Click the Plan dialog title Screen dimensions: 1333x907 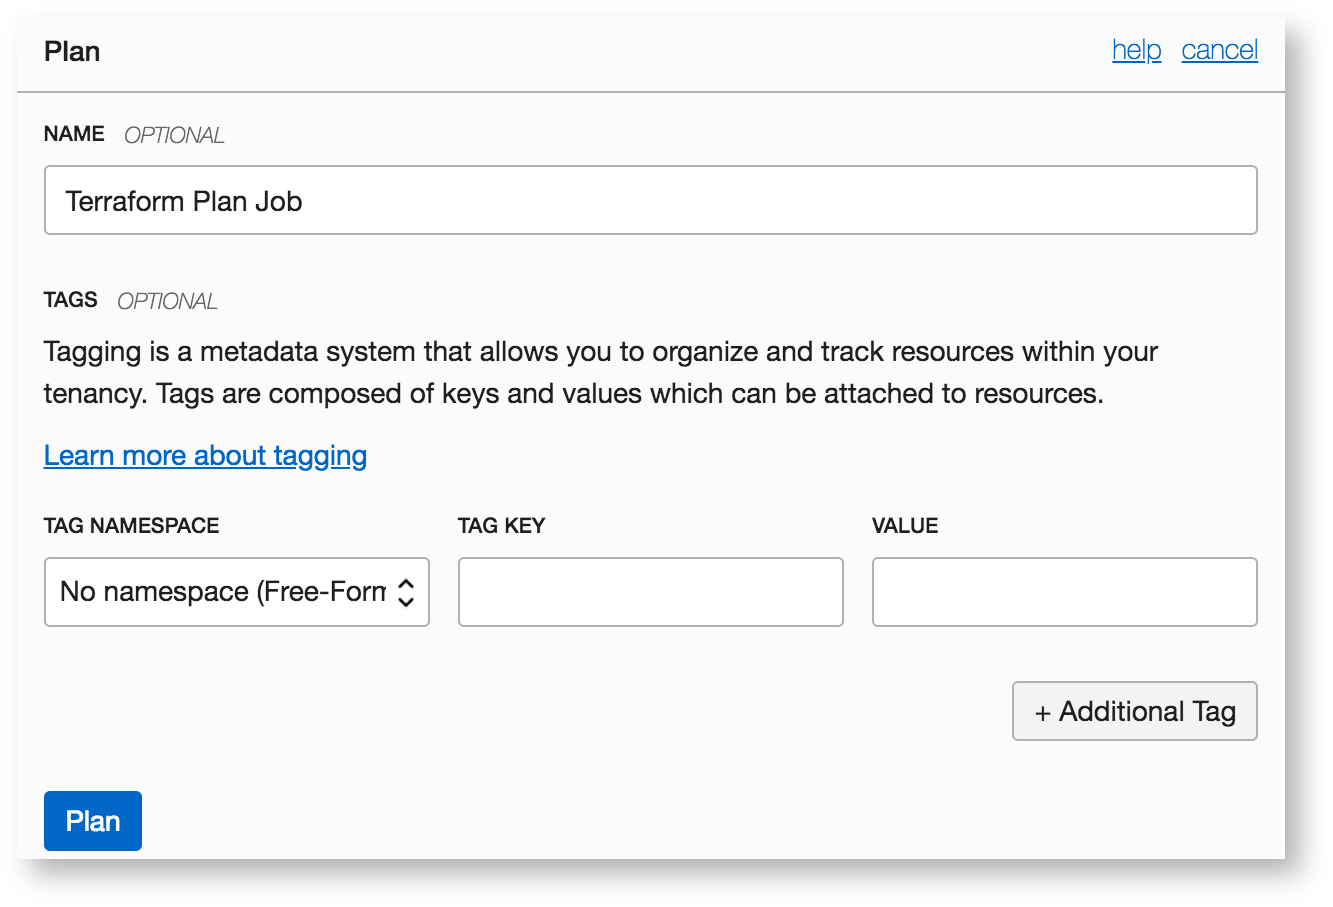coord(72,52)
